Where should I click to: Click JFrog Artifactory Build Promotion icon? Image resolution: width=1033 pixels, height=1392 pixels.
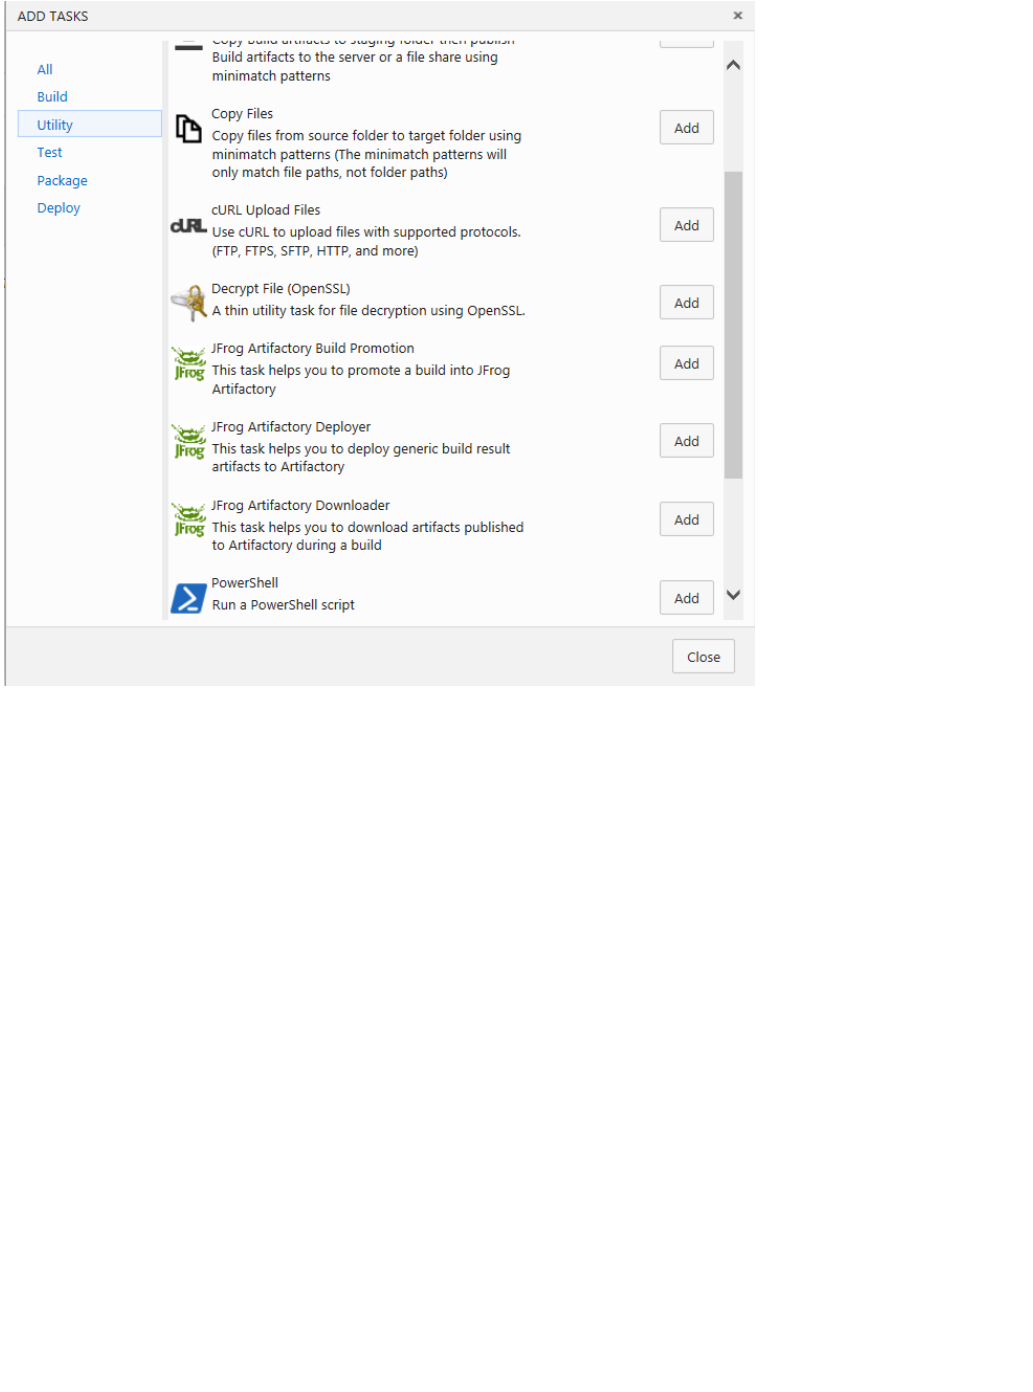click(188, 364)
